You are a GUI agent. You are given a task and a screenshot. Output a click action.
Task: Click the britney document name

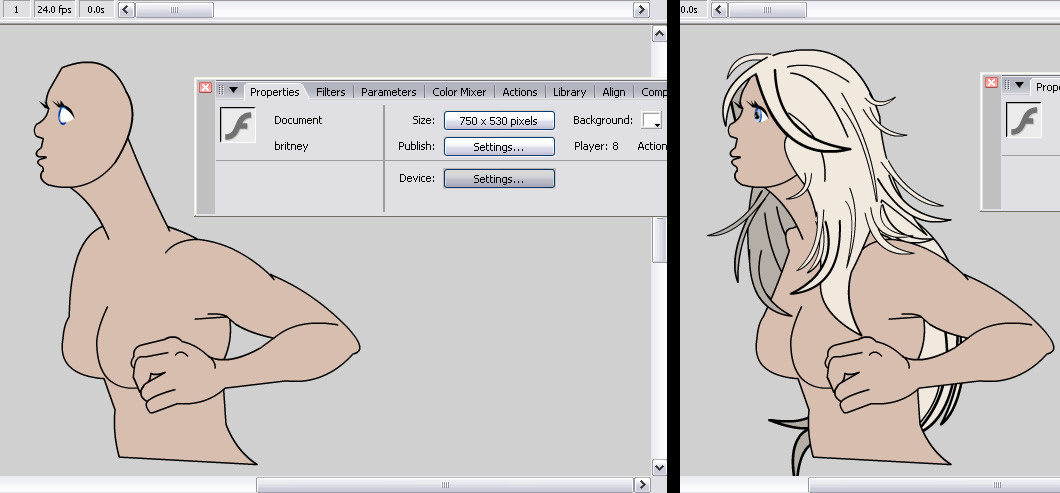tap(291, 146)
